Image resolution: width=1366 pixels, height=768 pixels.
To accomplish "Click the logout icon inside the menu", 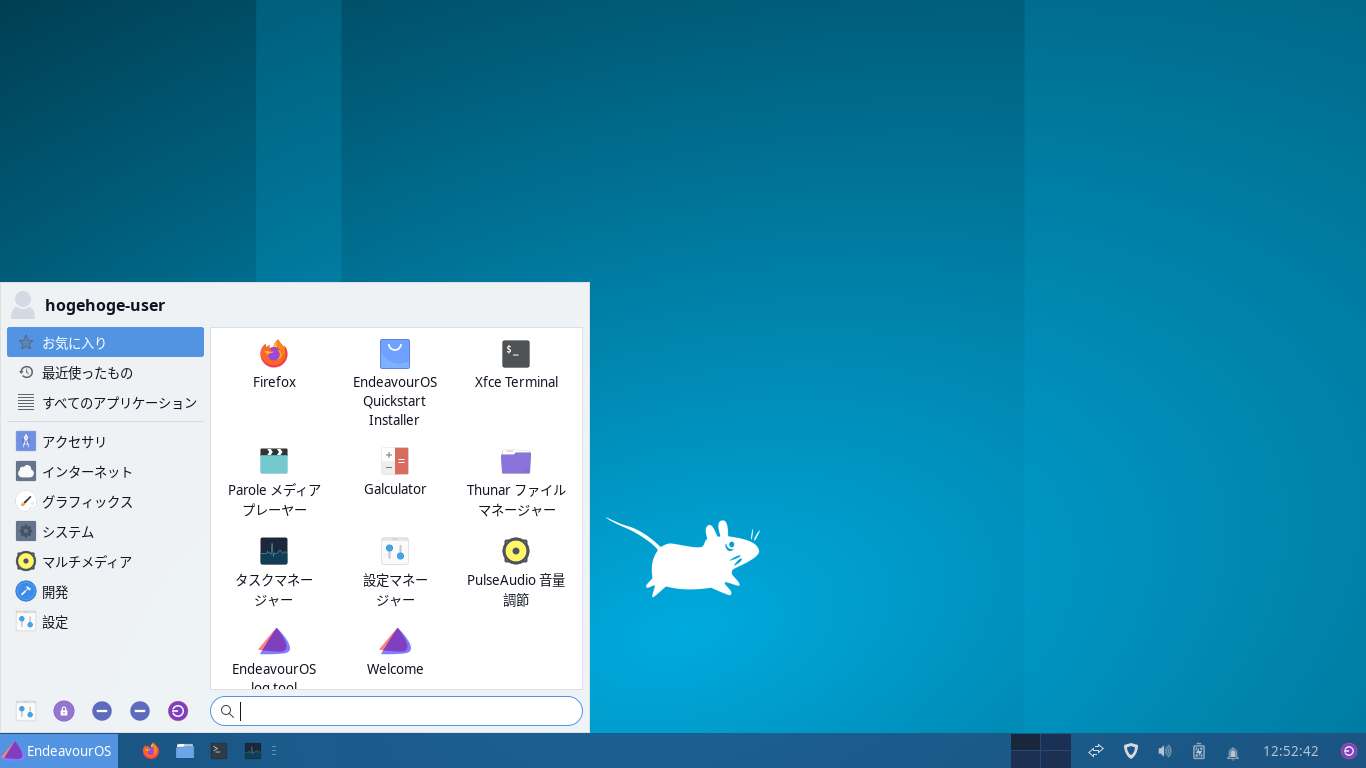I will (178, 711).
